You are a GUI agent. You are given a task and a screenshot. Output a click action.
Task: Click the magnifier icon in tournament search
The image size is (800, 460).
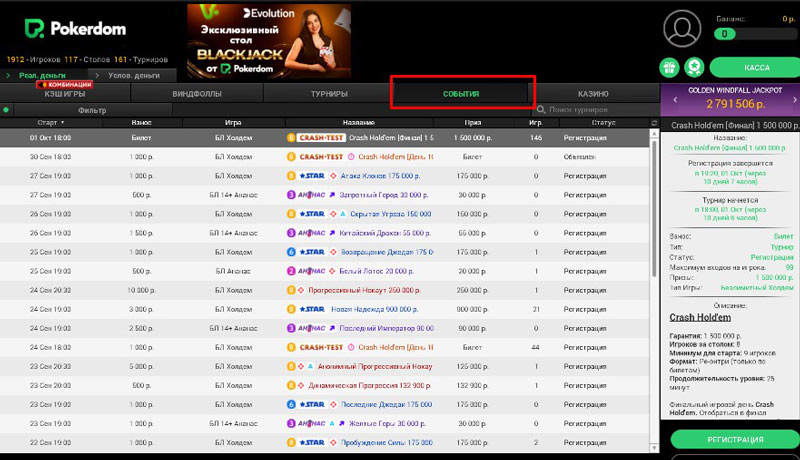541,110
